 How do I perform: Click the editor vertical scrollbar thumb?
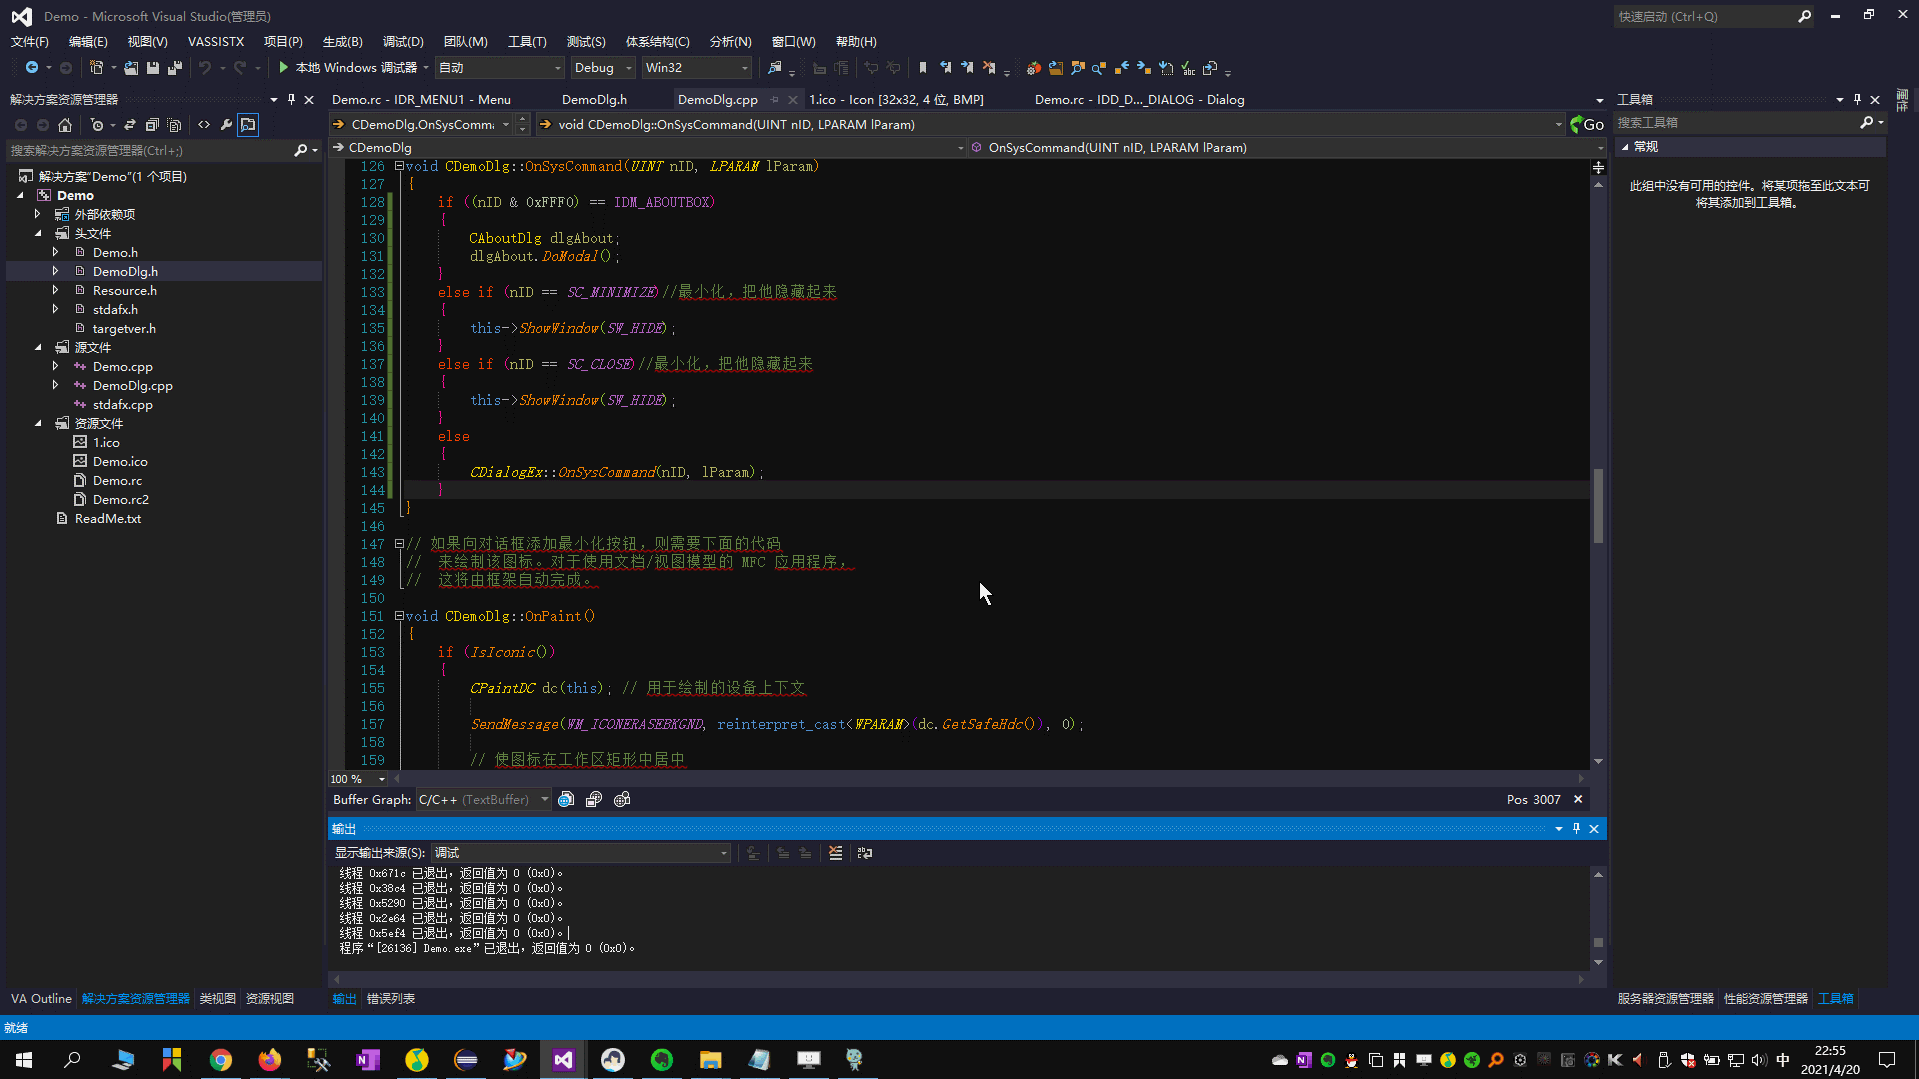(1598, 505)
